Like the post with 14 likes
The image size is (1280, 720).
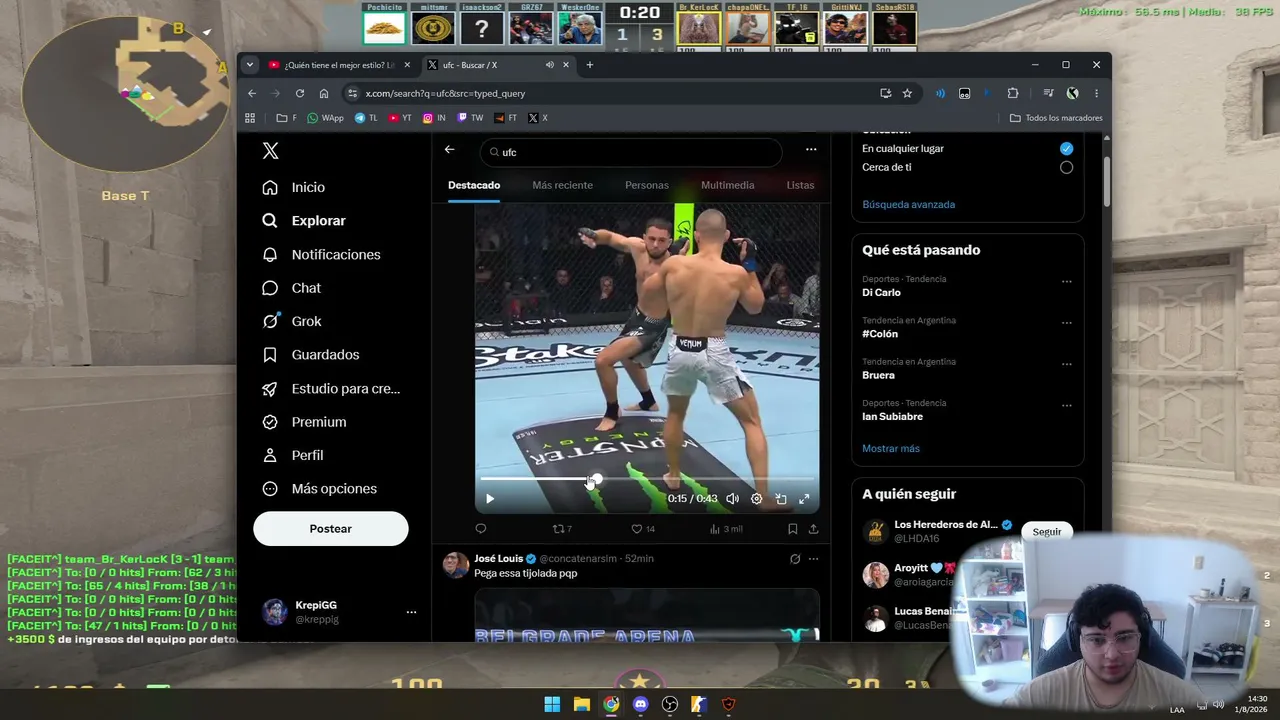click(643, 529)
